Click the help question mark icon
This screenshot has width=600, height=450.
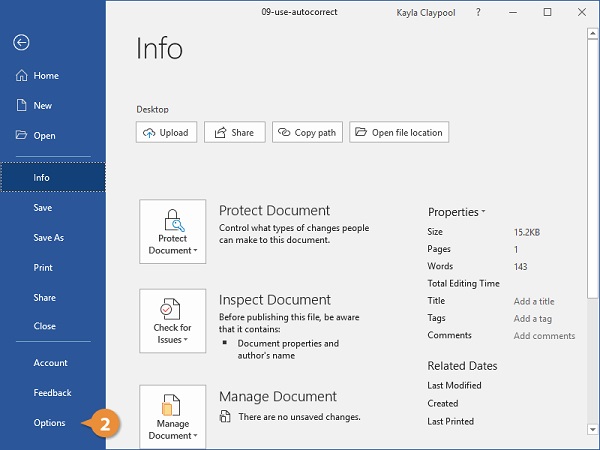pos(478,12)
